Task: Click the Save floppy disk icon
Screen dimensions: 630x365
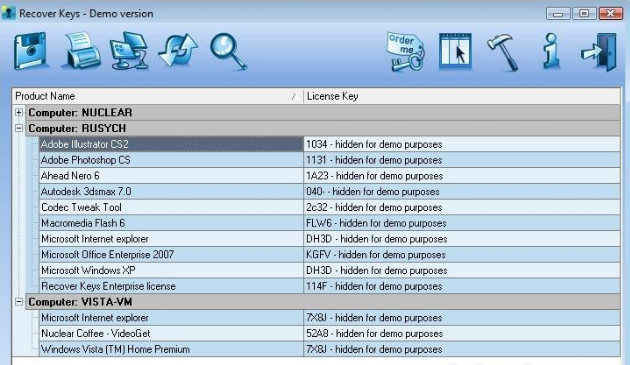Action: pos(30,51)
